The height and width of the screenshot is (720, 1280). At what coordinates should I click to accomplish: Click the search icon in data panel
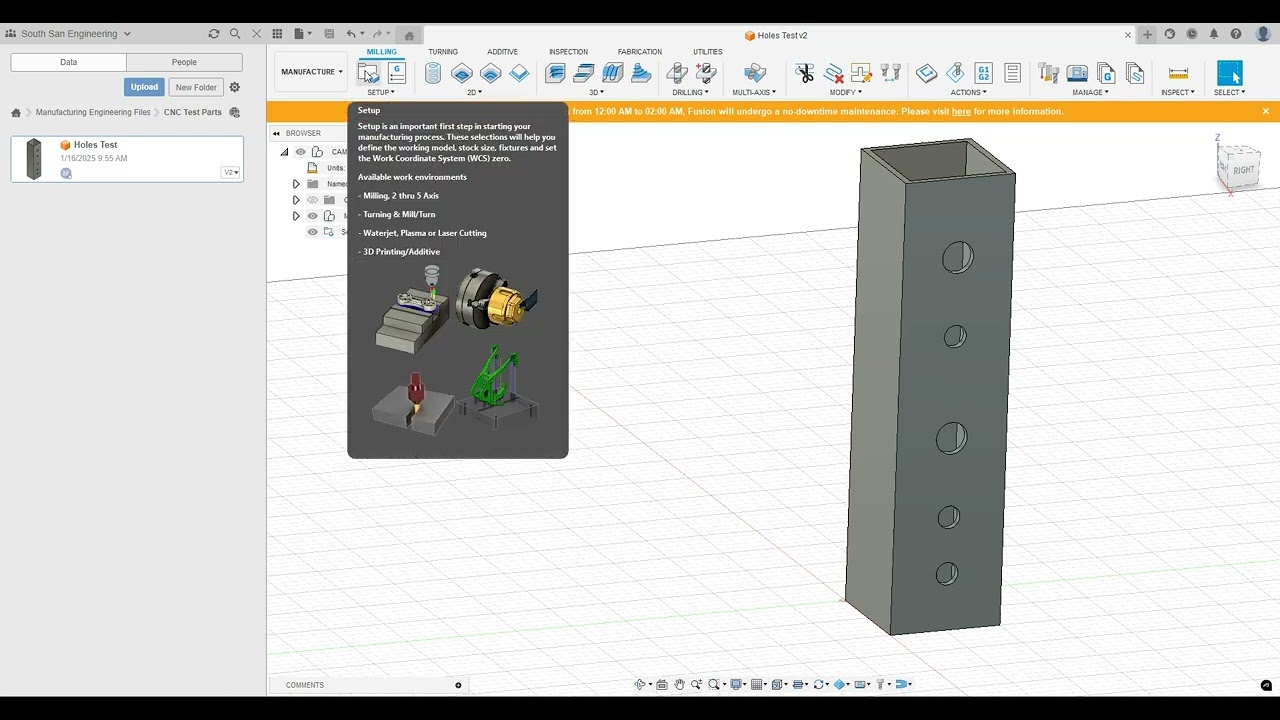(x=235, y=34)
